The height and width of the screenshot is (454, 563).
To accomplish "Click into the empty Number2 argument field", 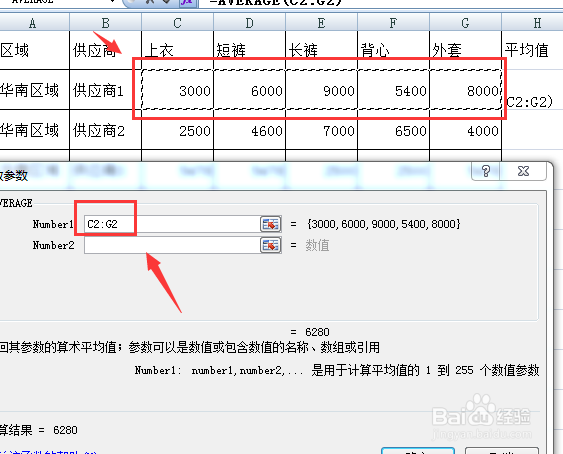I will pos(172,245).
